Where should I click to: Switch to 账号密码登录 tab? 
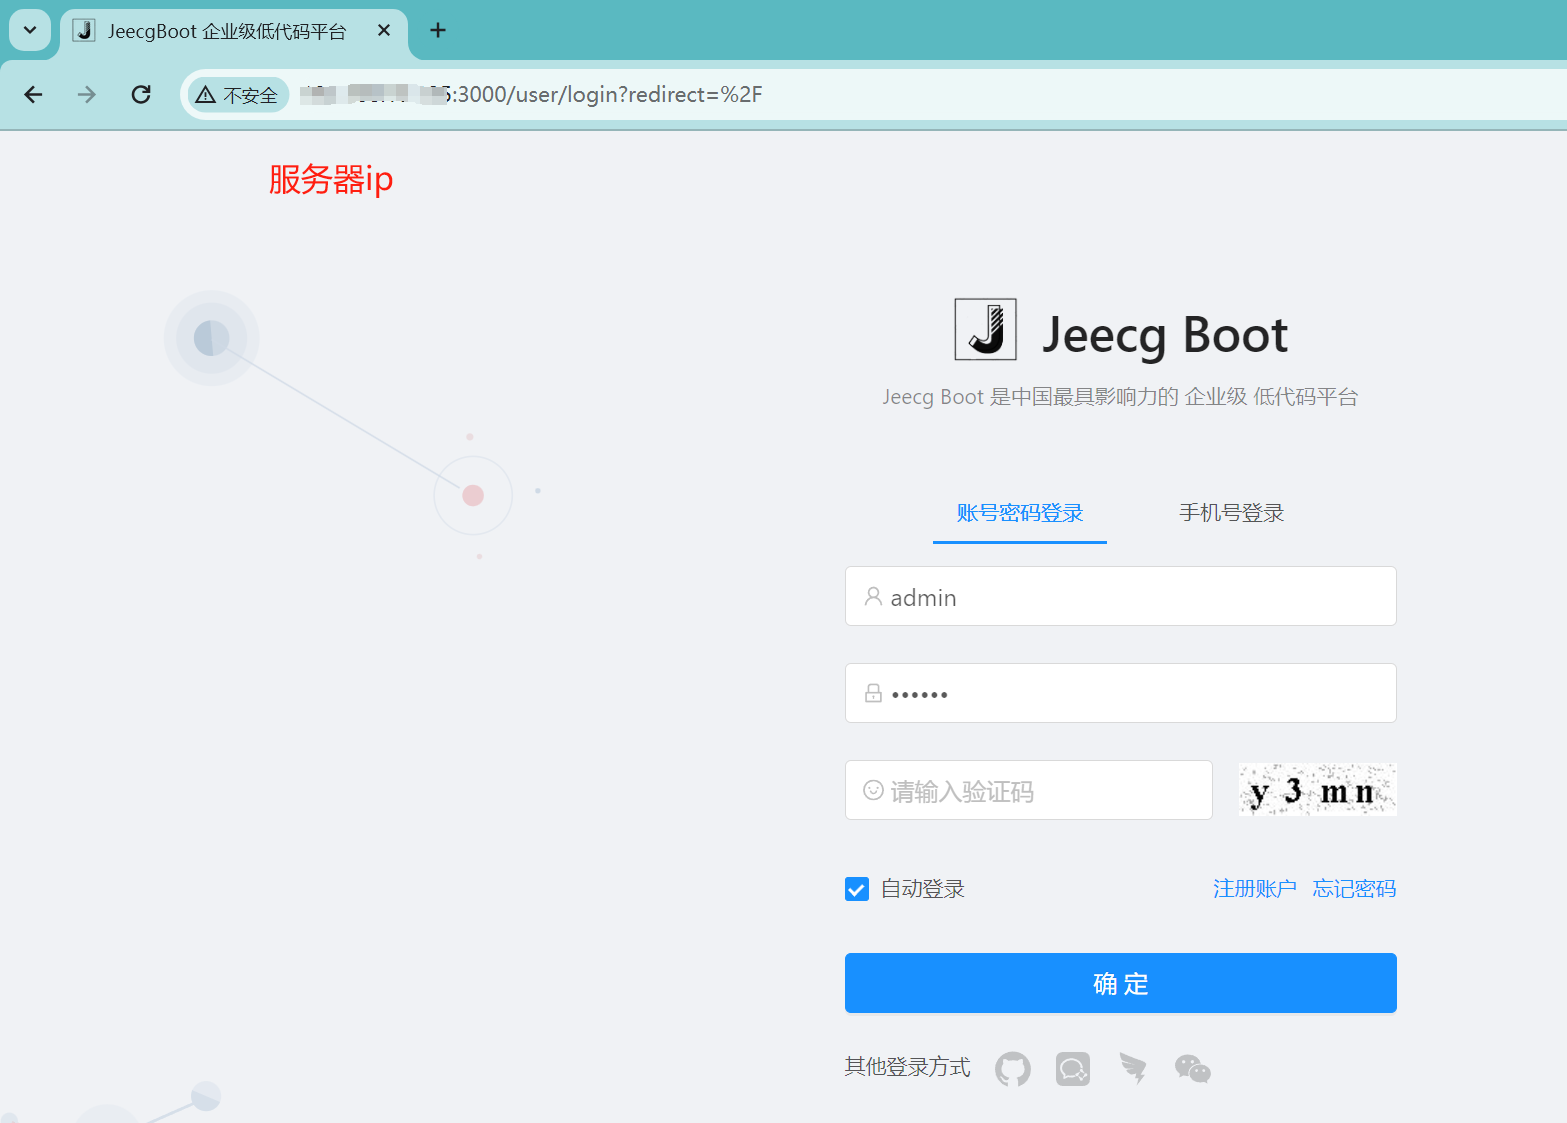pos(1020,513)
